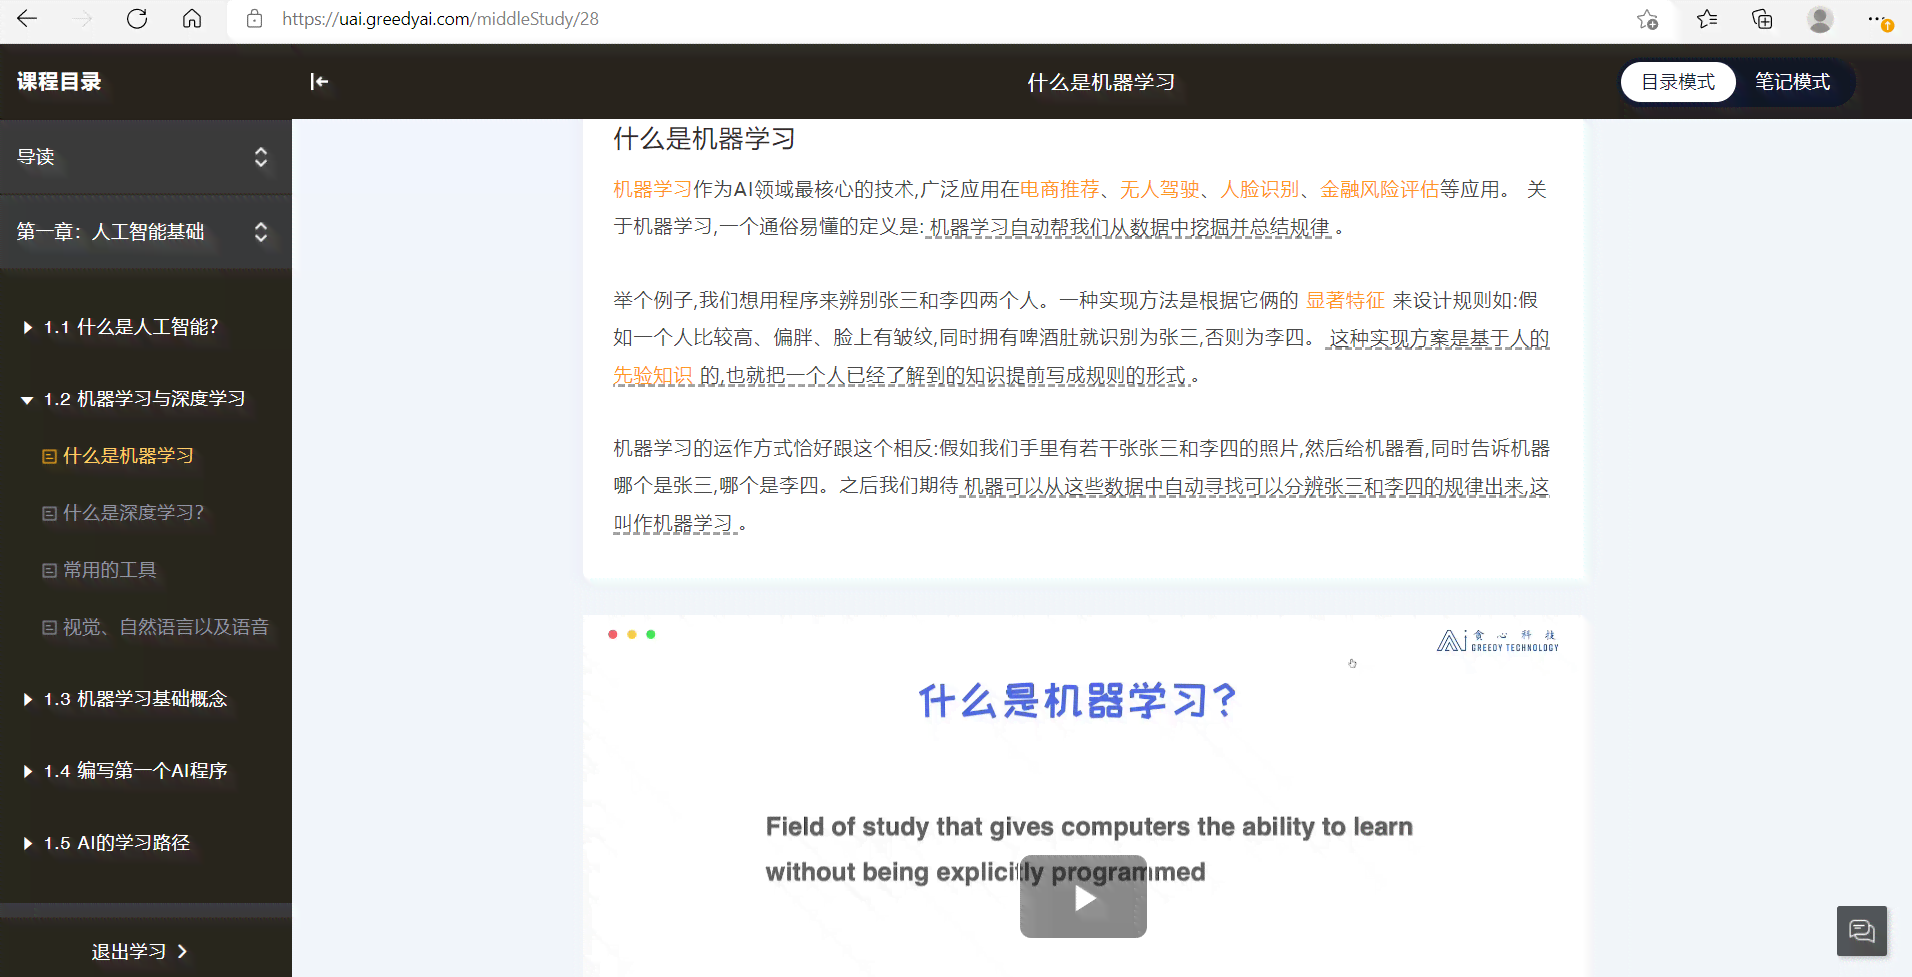Go back to the previous browser page

(27, 19)
